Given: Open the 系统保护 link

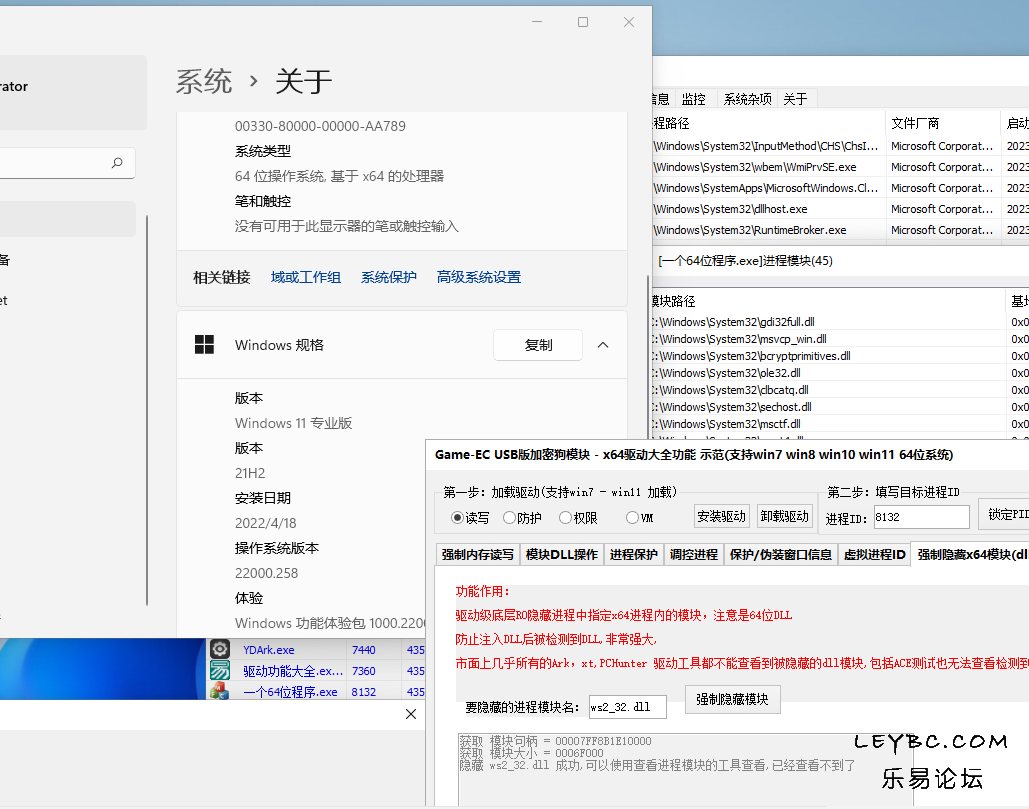Looking at the screenshot, I should (x=388, y=278).
